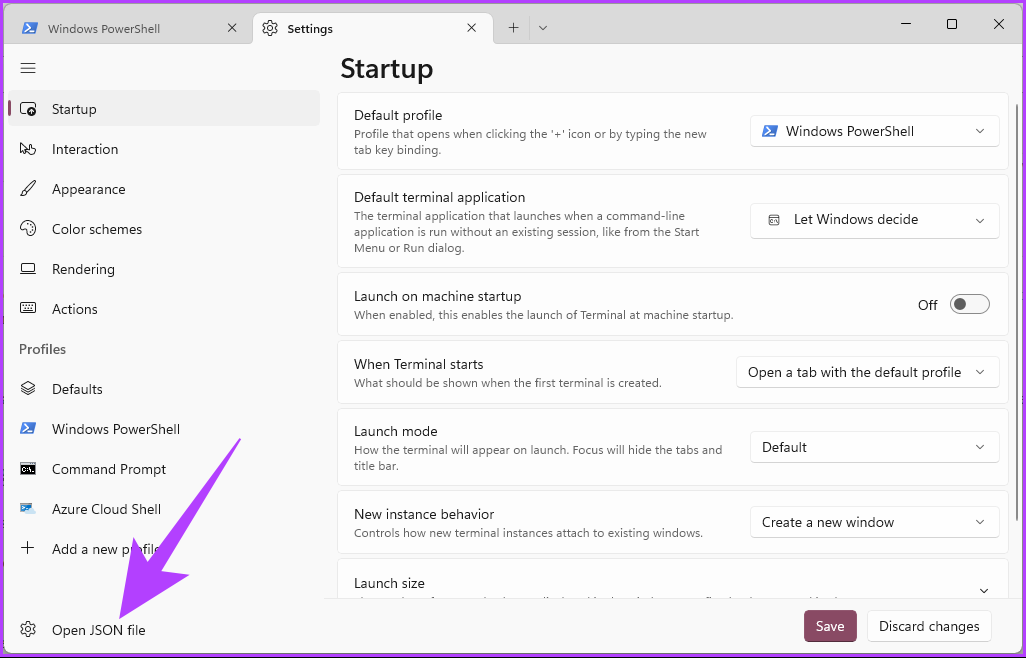Click the Defaults layers icon
Image resolution: width=1026 pixels, height=658 pixels.
click(x=27, y=389)
